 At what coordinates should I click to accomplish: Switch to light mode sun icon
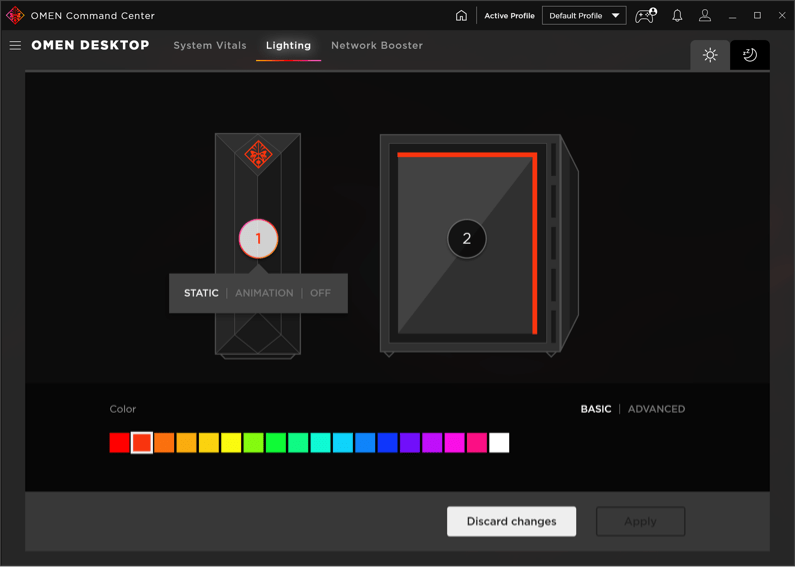tap(710, 55)
